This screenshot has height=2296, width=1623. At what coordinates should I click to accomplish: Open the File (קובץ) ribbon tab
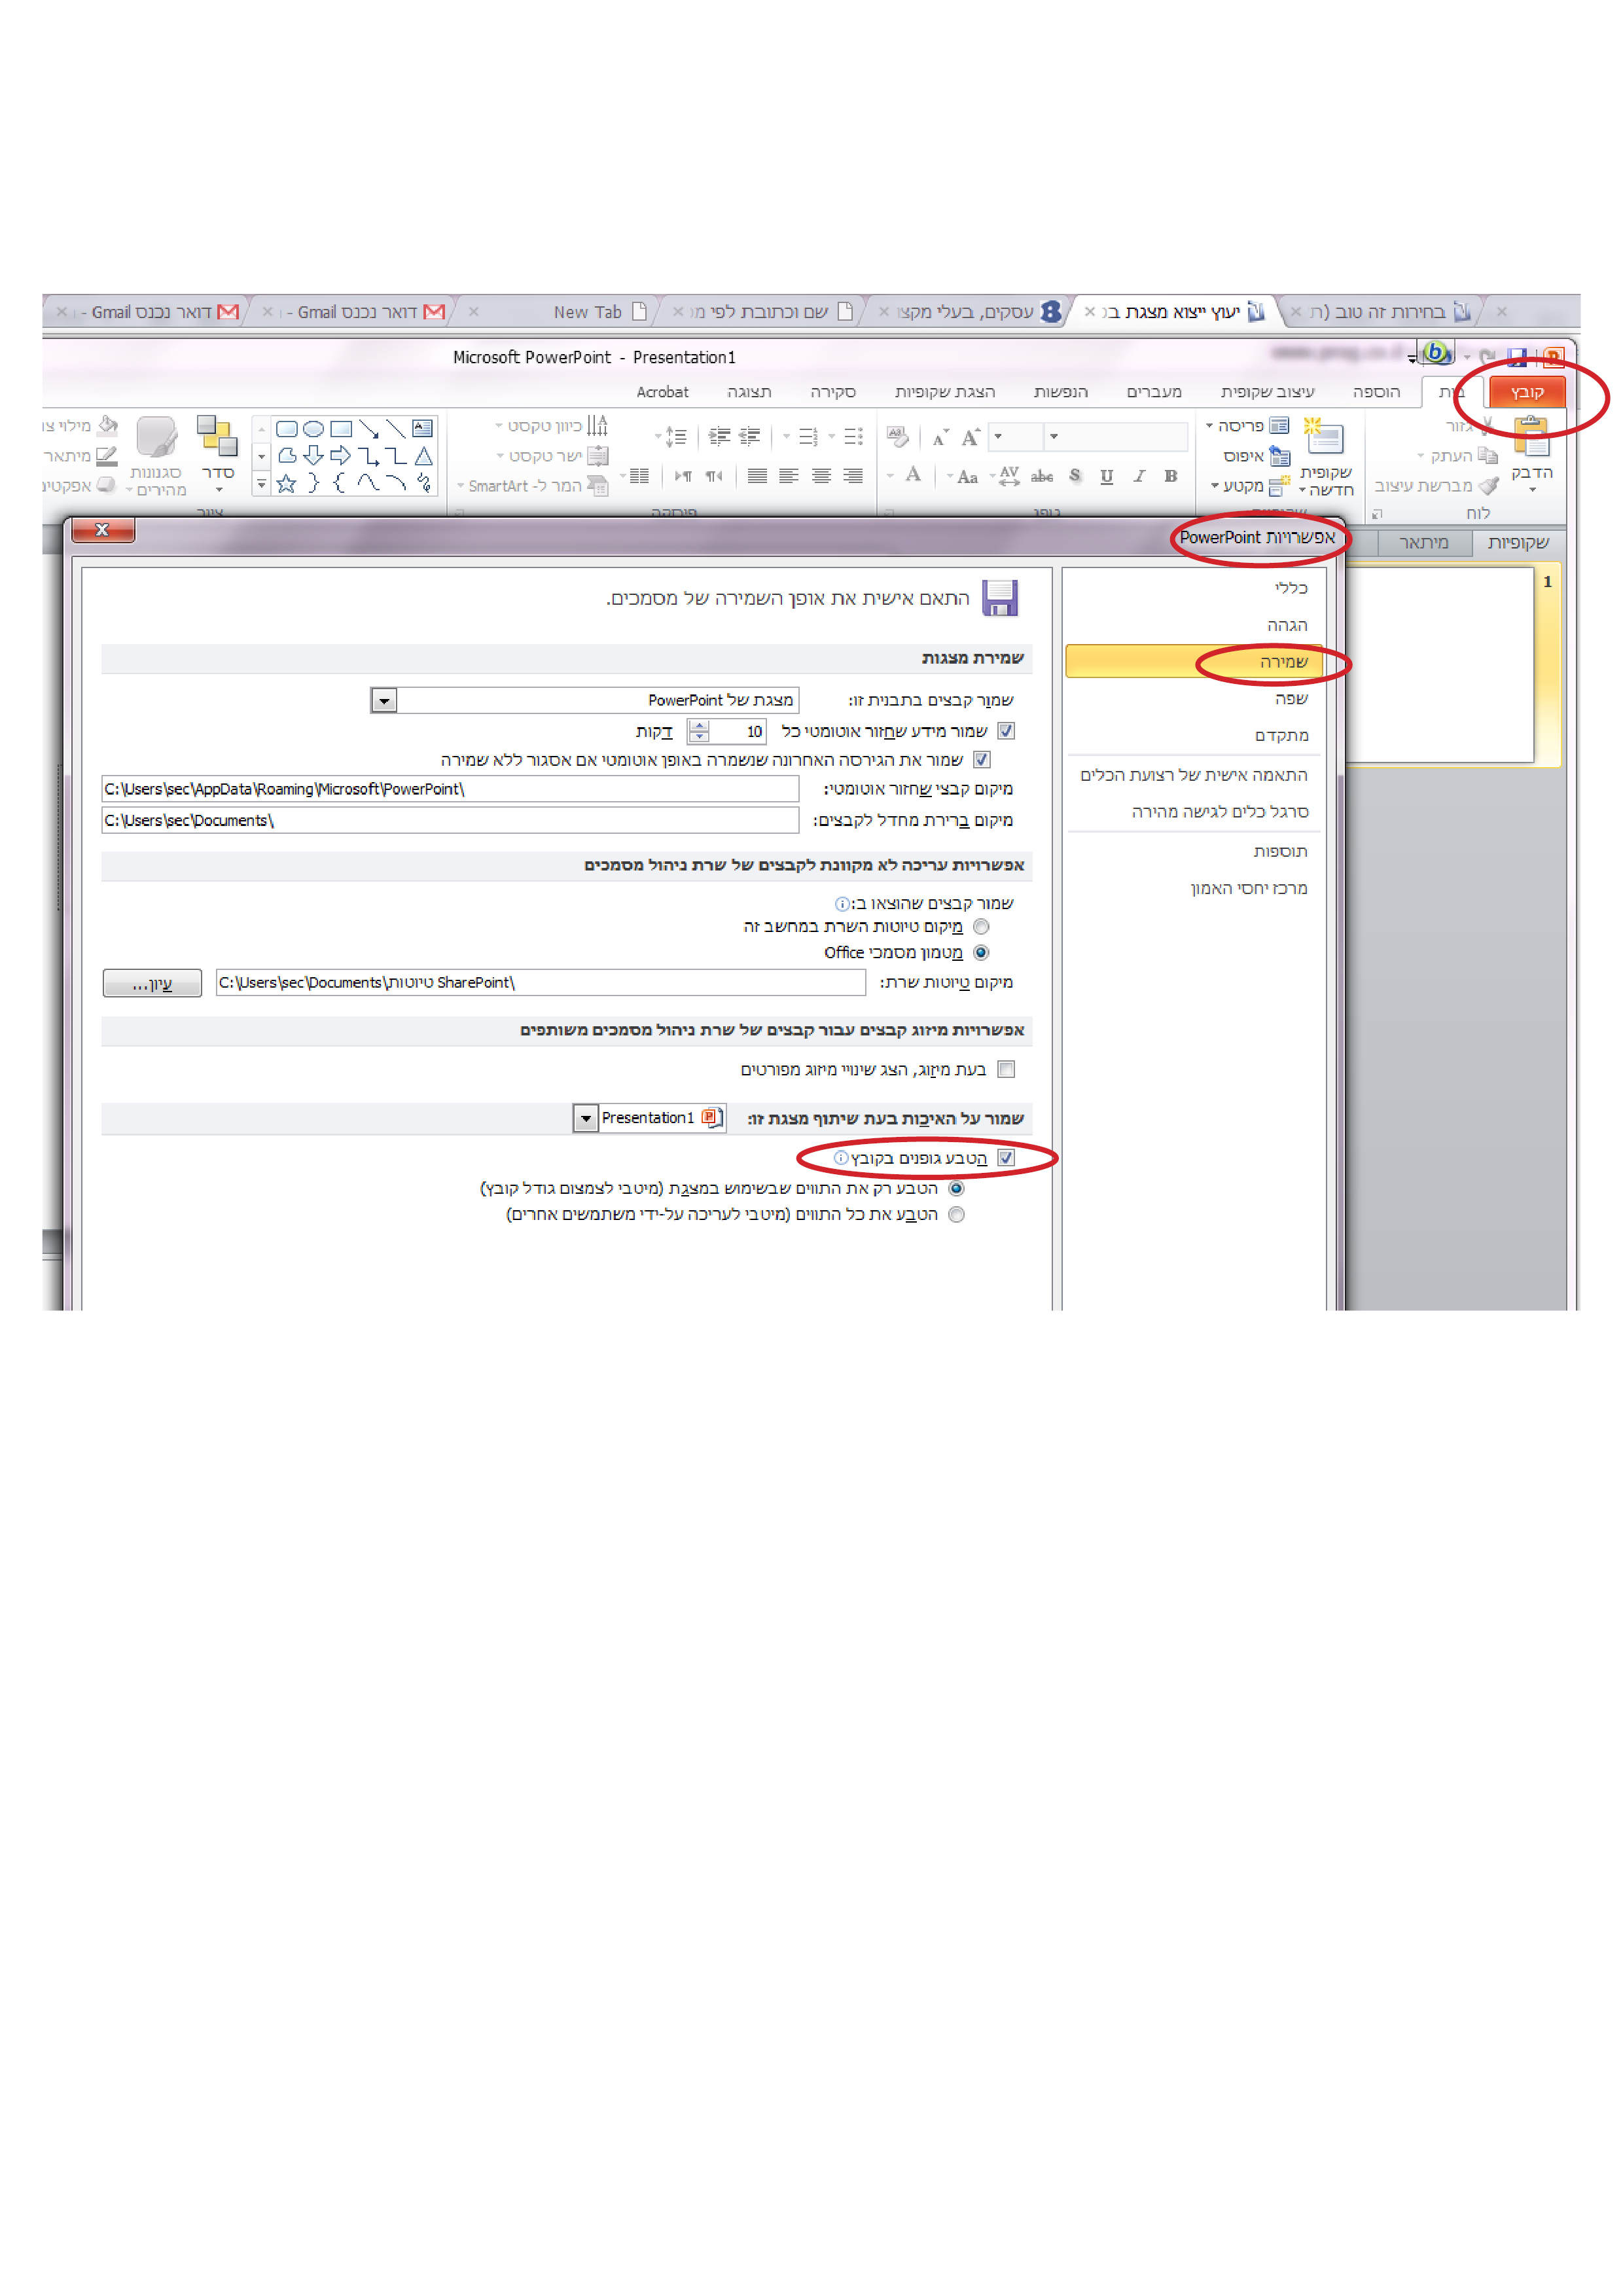1526,392
